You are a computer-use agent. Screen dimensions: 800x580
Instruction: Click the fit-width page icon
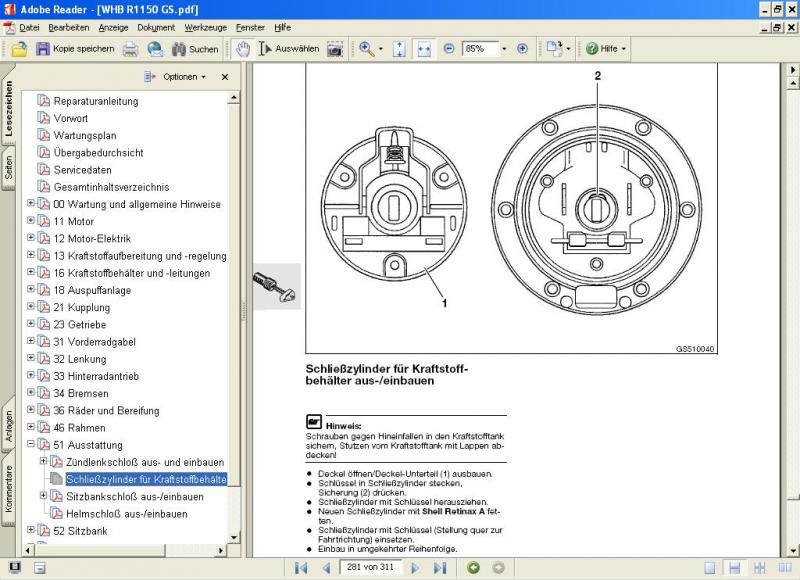click(423, 48)
